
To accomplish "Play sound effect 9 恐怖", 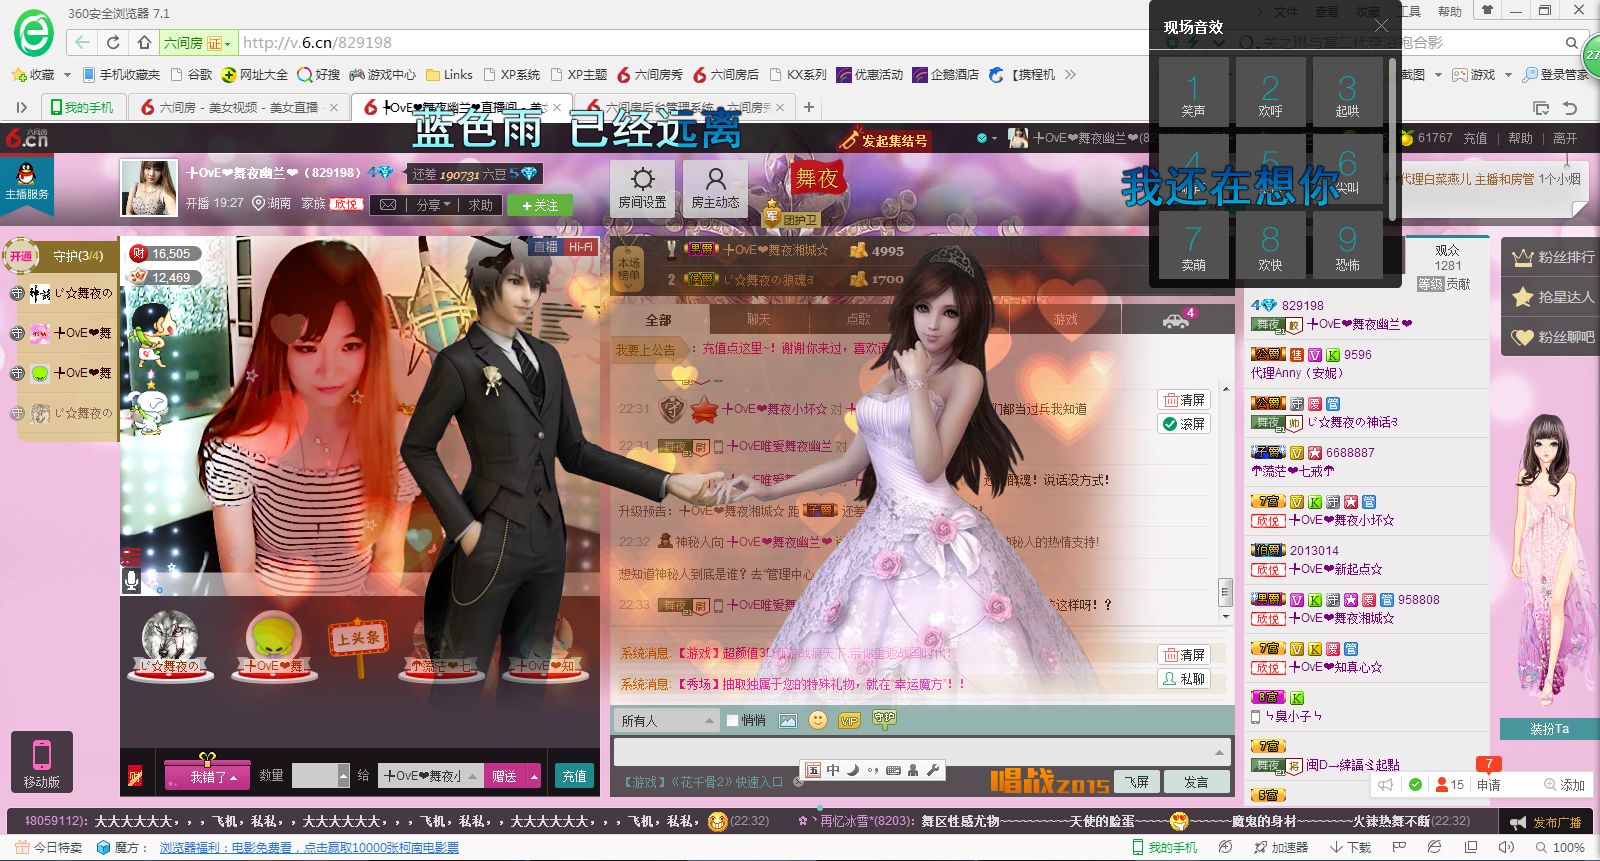I will (x=1347, y=247).
